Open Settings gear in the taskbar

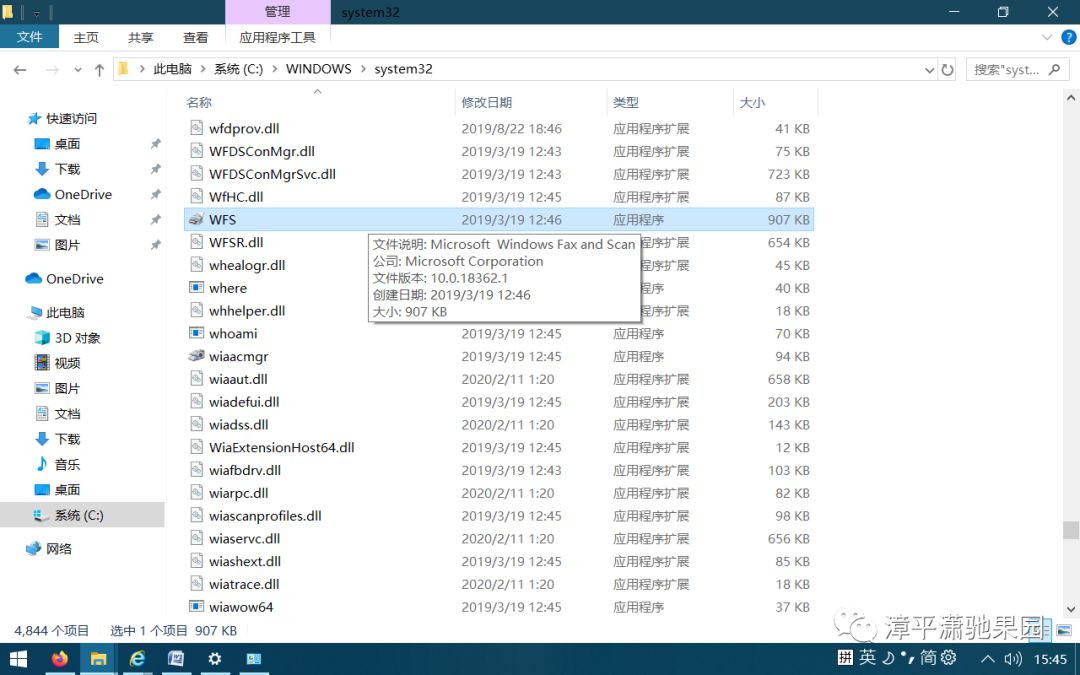coord(214,659)
